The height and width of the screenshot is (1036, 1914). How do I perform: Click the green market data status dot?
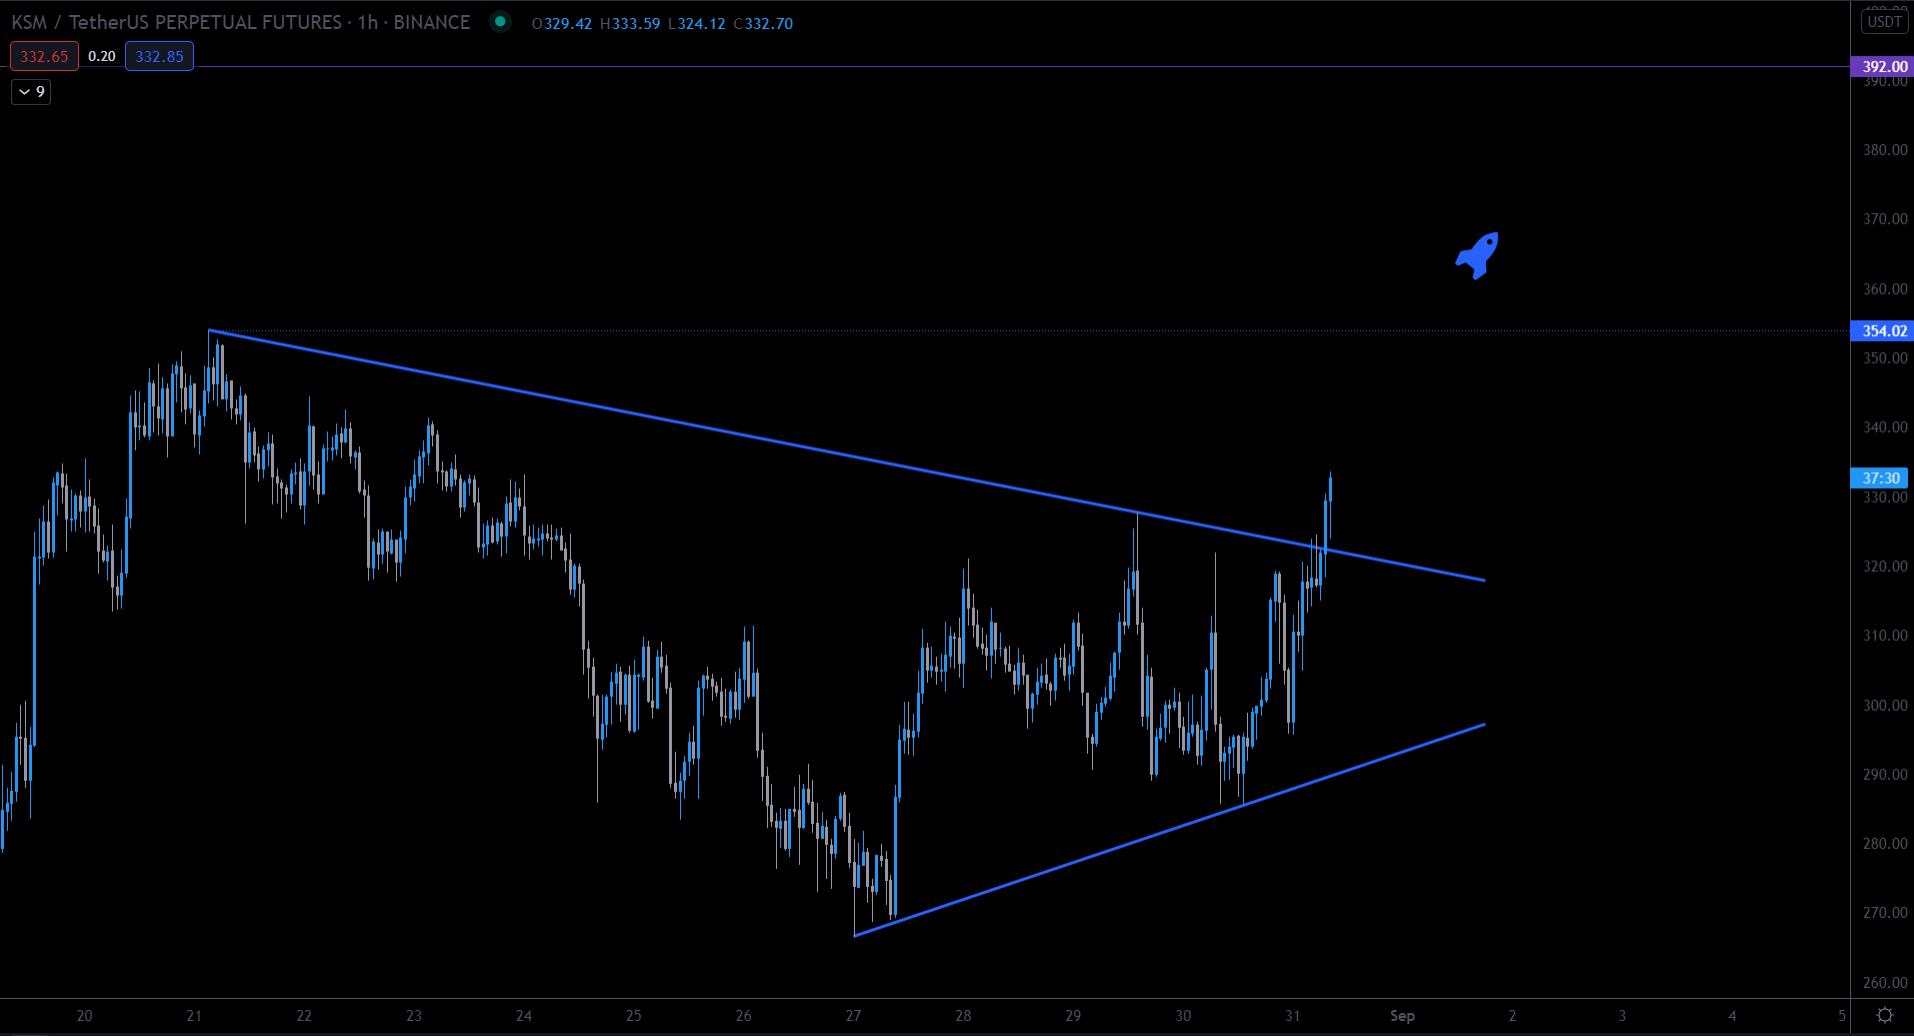pos(499,21)
